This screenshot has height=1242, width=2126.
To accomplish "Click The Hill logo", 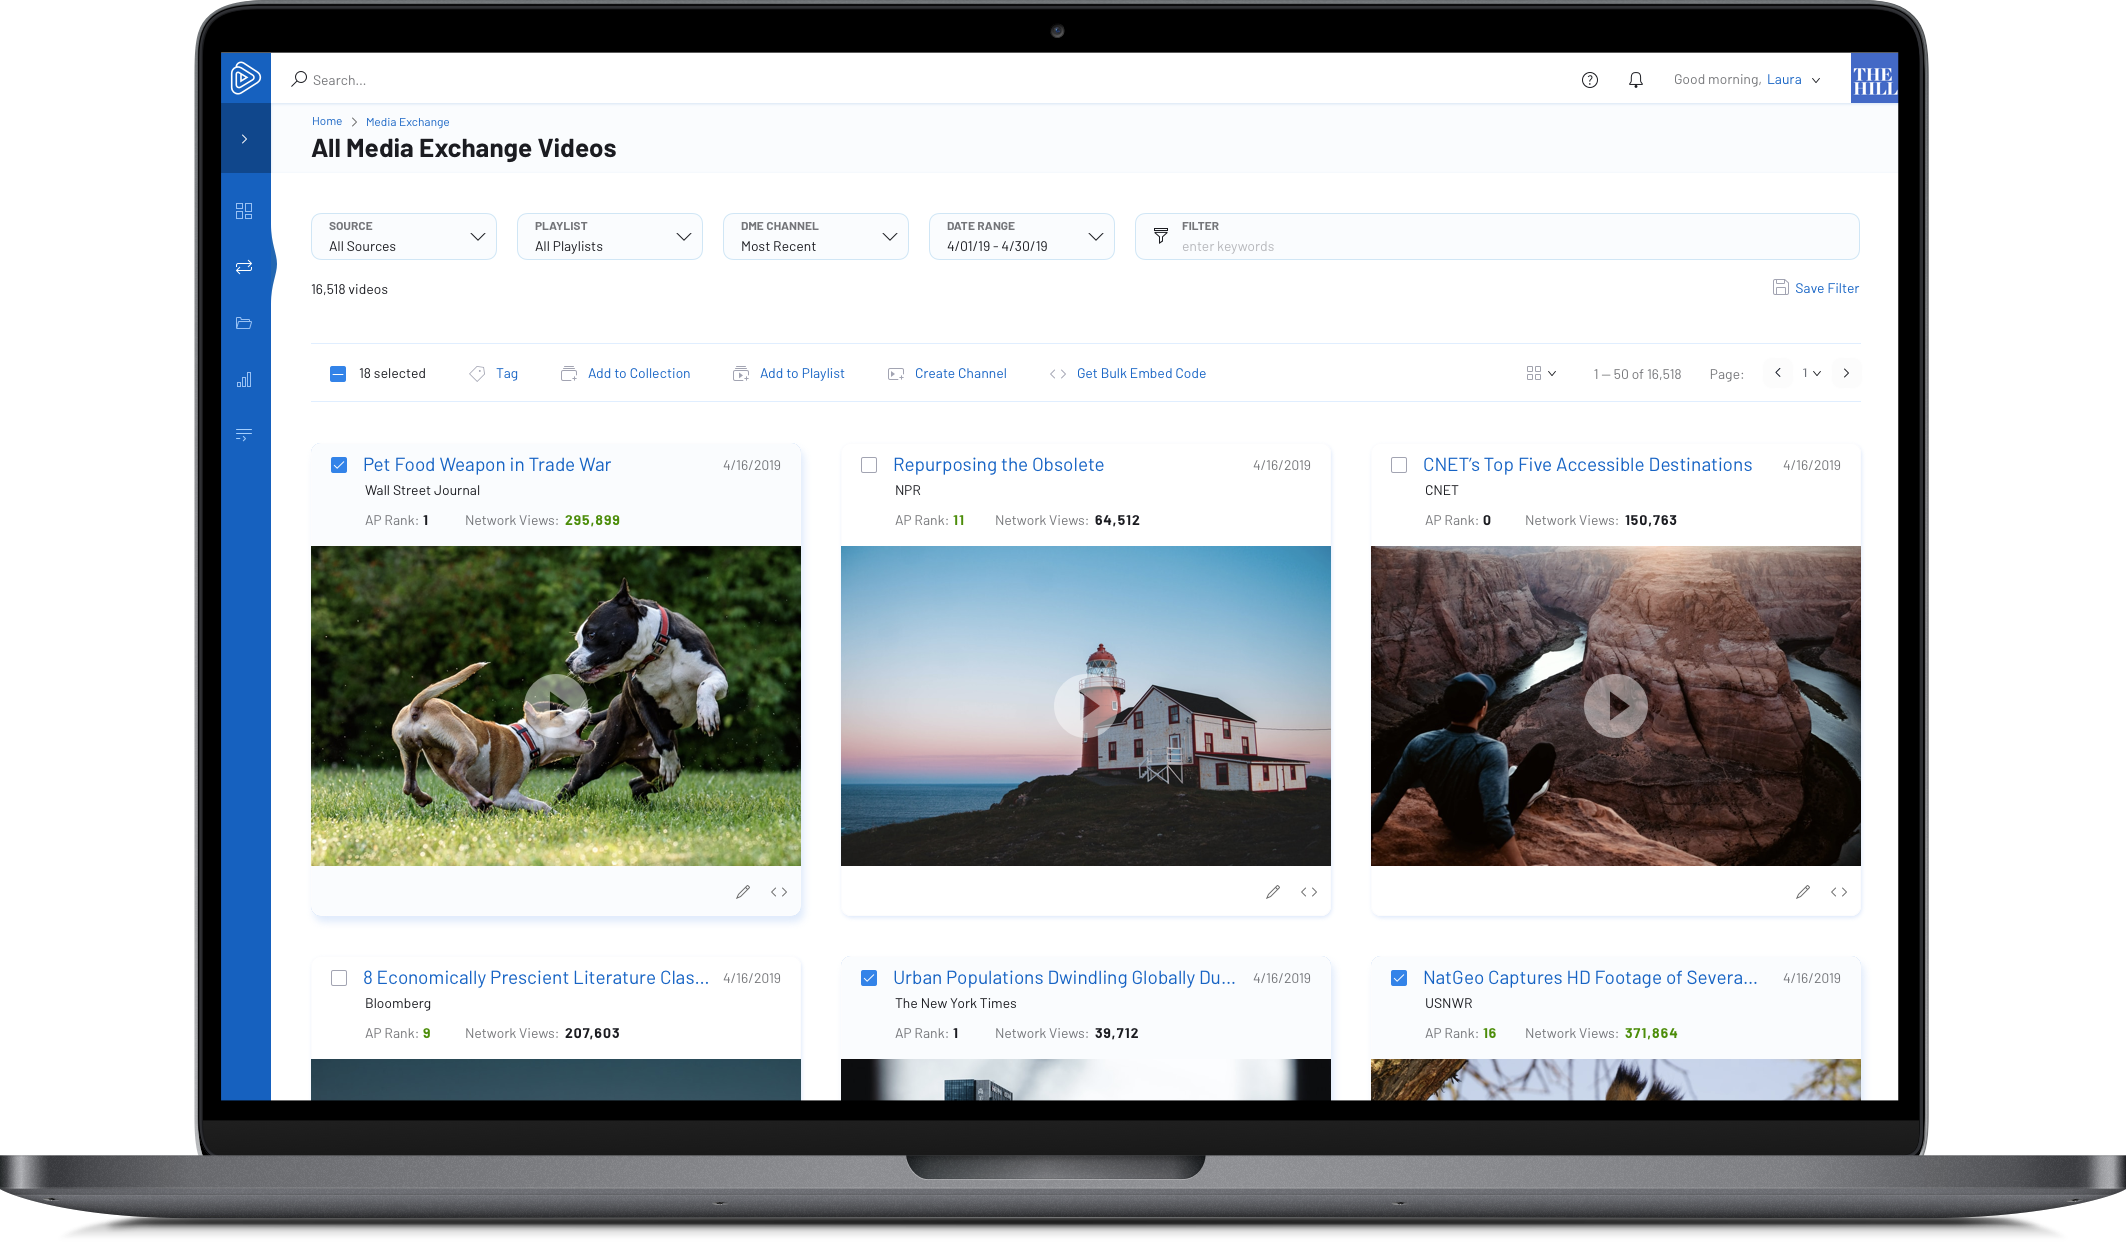I will (x=1874, y=79).
